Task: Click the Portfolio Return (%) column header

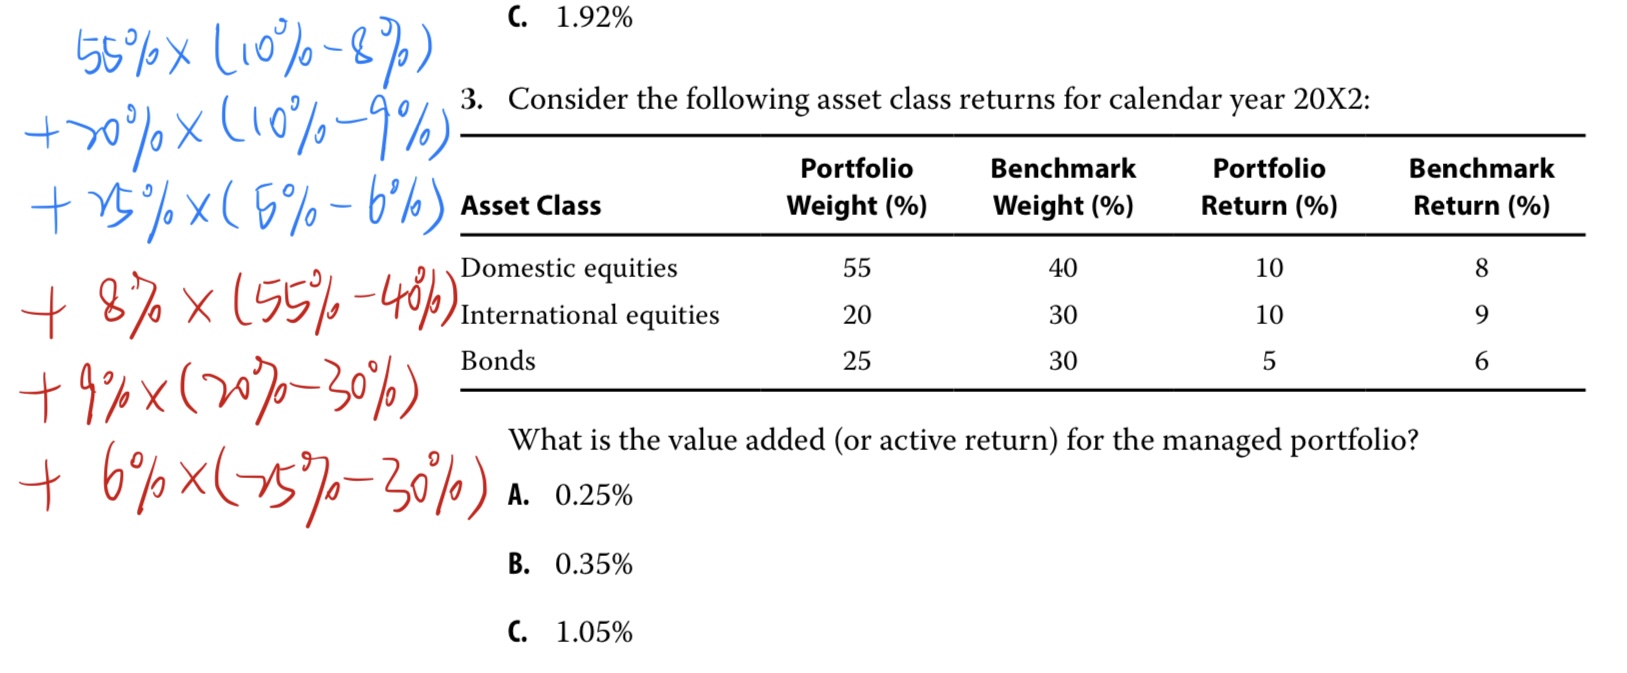Action: coord(1268,187)
